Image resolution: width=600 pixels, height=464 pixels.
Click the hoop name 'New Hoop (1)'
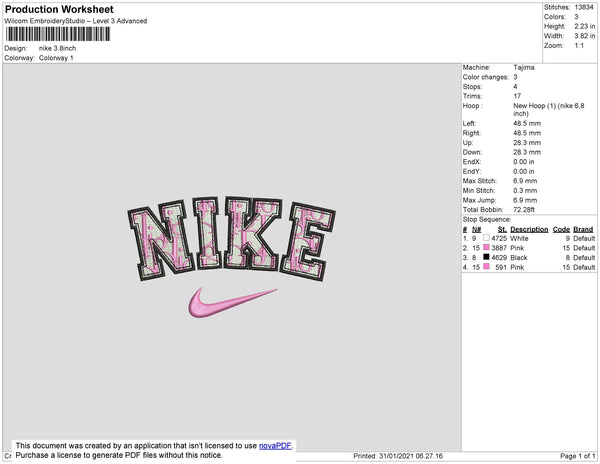pos(535,106)
